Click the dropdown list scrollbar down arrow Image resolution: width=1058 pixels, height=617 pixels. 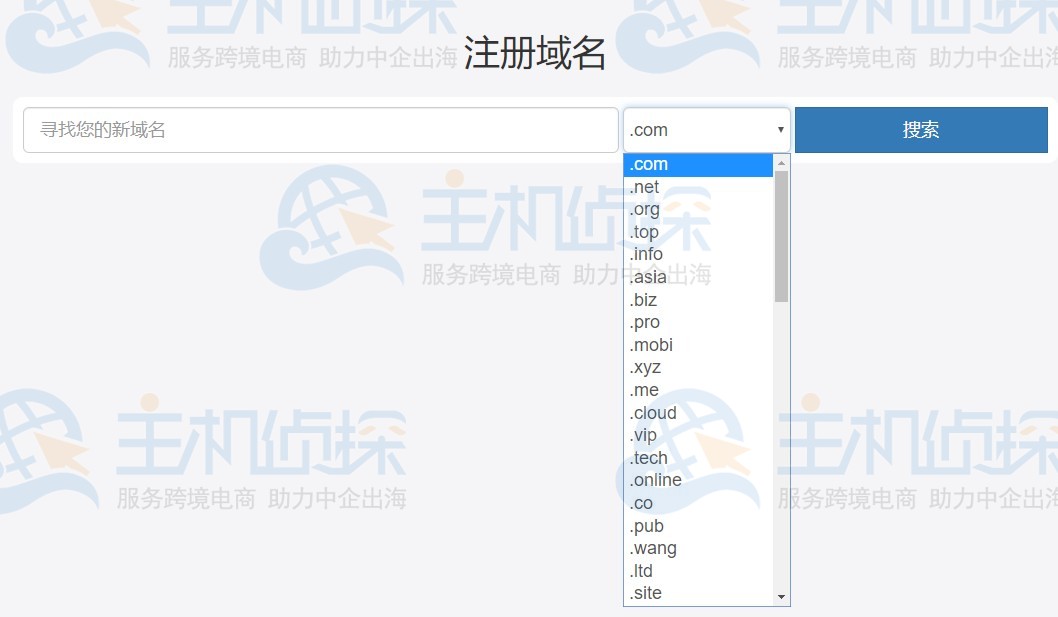[x=781, y=597]
